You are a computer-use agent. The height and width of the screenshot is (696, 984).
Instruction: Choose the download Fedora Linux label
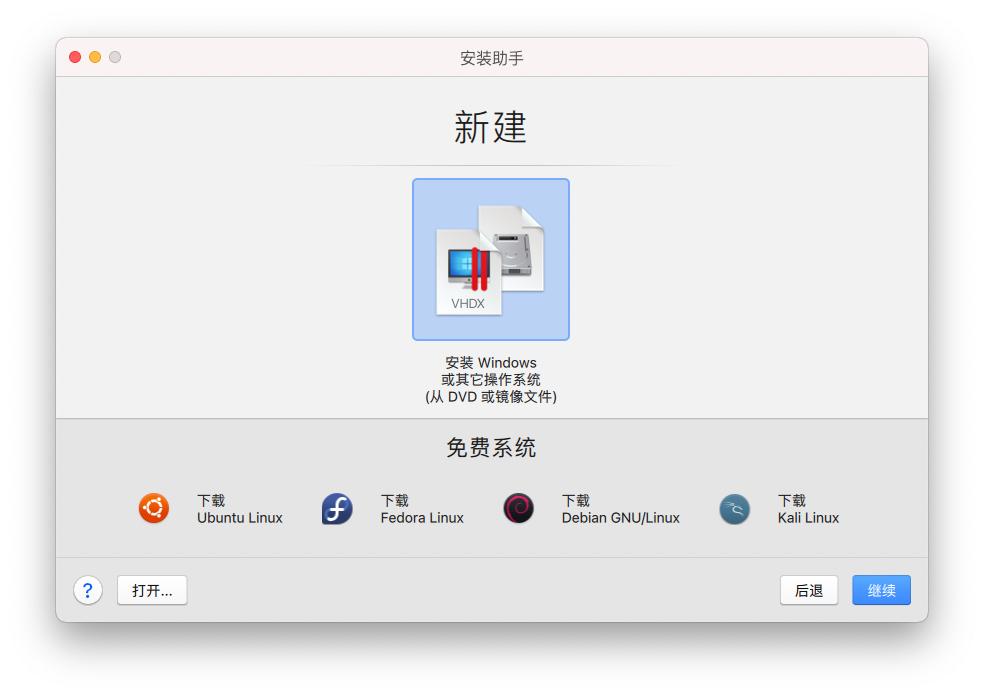coord(422,509)
